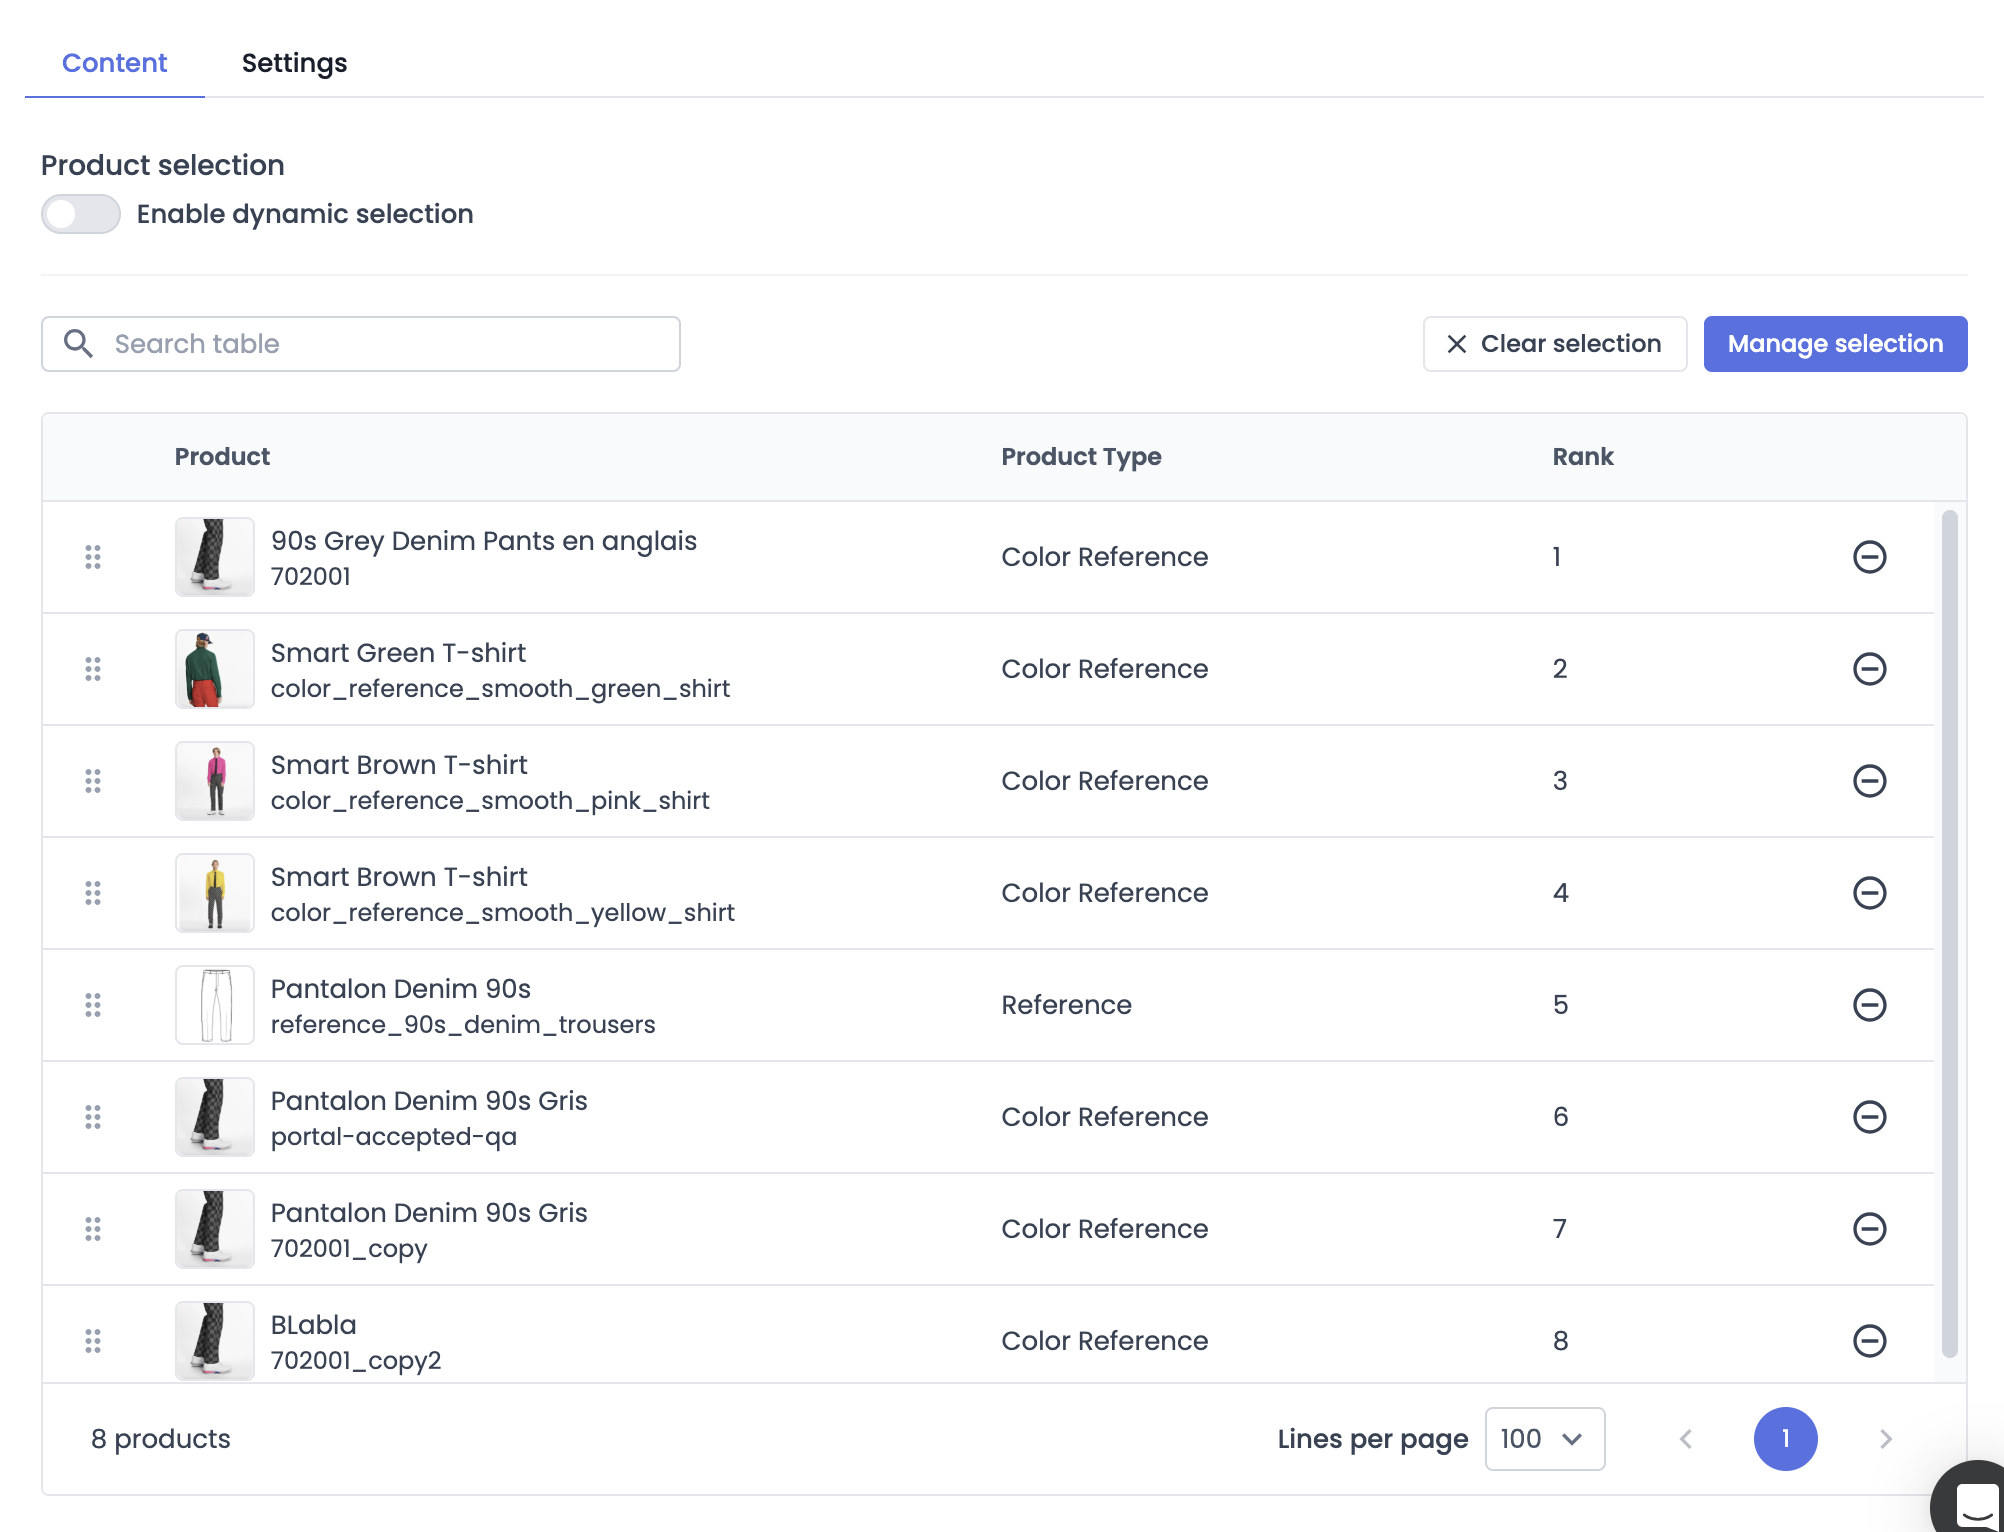Open thumbnail of Pantalon Denim 90s sketch
The height and width of the screenshot is (1532, 2004).
(x=215, y=1005)
